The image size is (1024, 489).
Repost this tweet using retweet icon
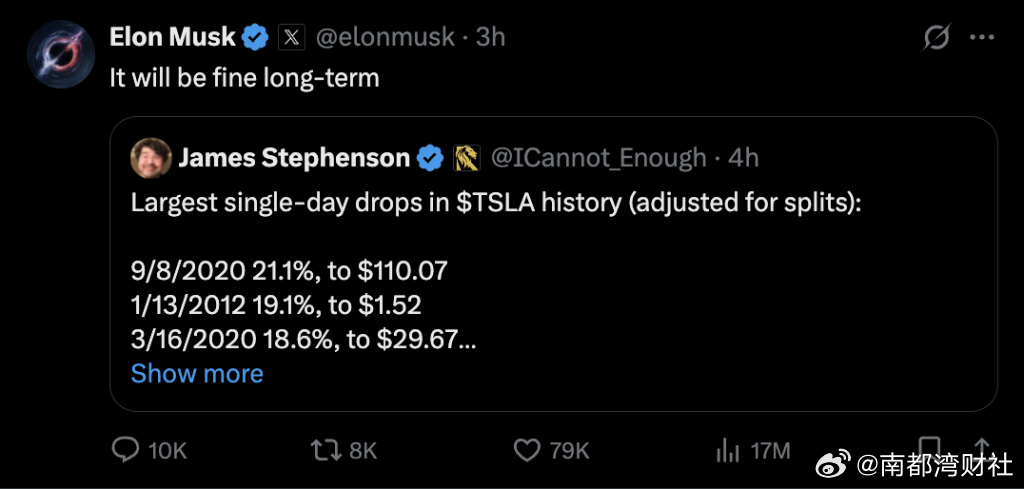pyautogui.click(x=326, y=450)
